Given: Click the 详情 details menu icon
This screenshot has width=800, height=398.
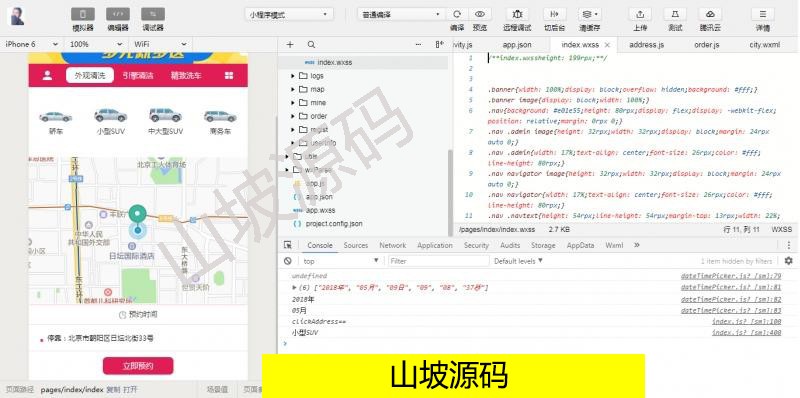Looking at the screenshot, I should [763, 14].
